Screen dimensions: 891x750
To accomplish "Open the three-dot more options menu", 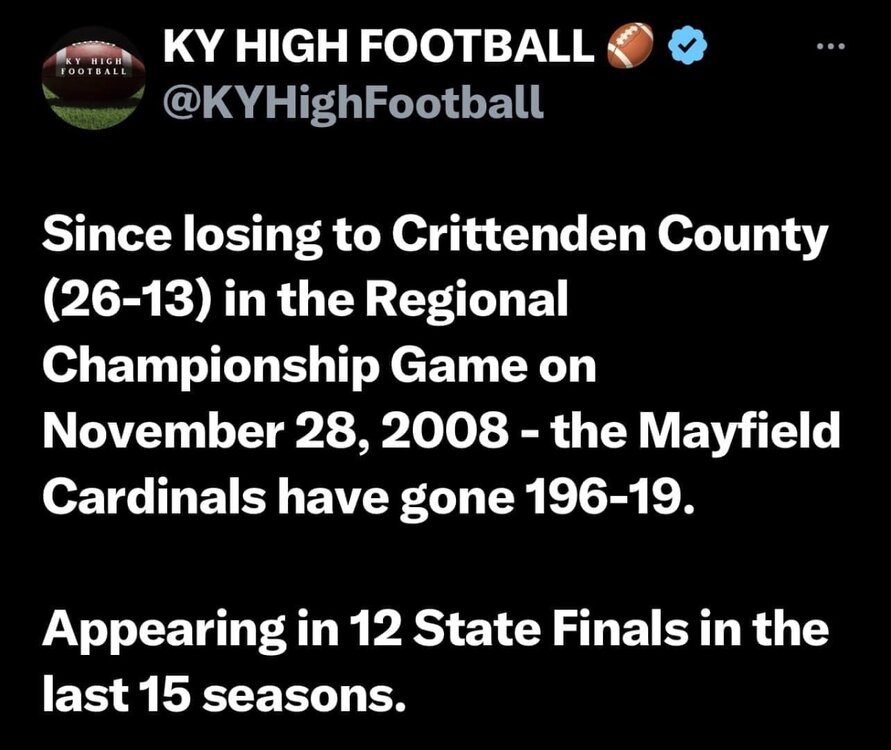I will (831, 45).
